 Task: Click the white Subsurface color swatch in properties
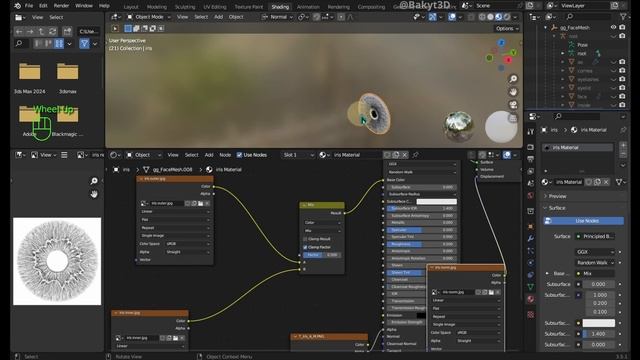tap(598, 323)
